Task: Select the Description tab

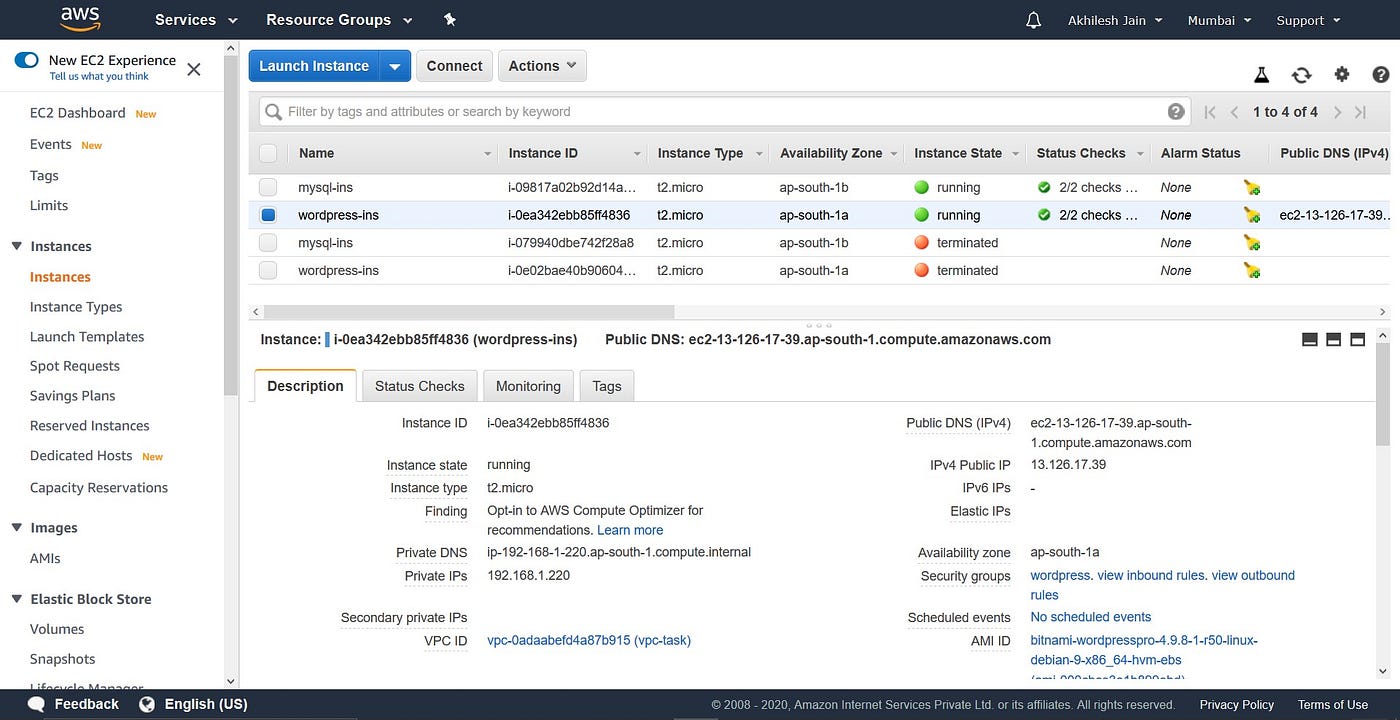Action: click(x=305, y=386)
